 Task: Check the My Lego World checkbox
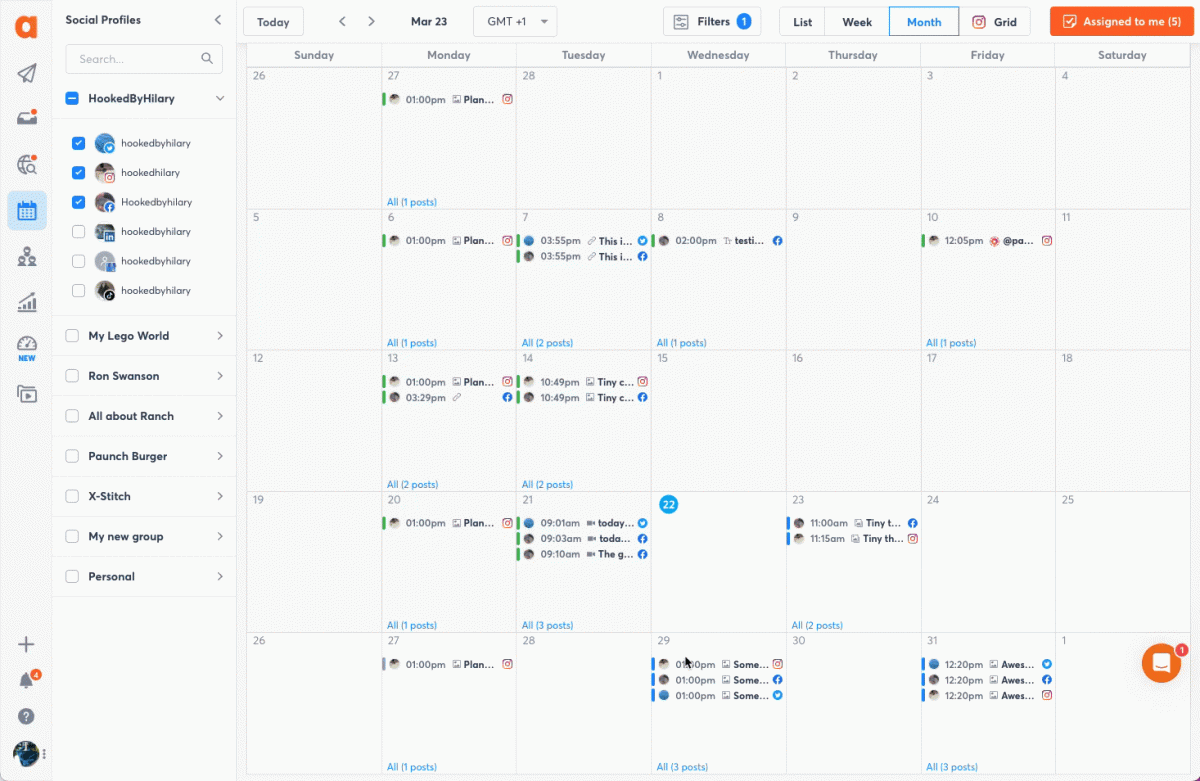click(72, 336)
